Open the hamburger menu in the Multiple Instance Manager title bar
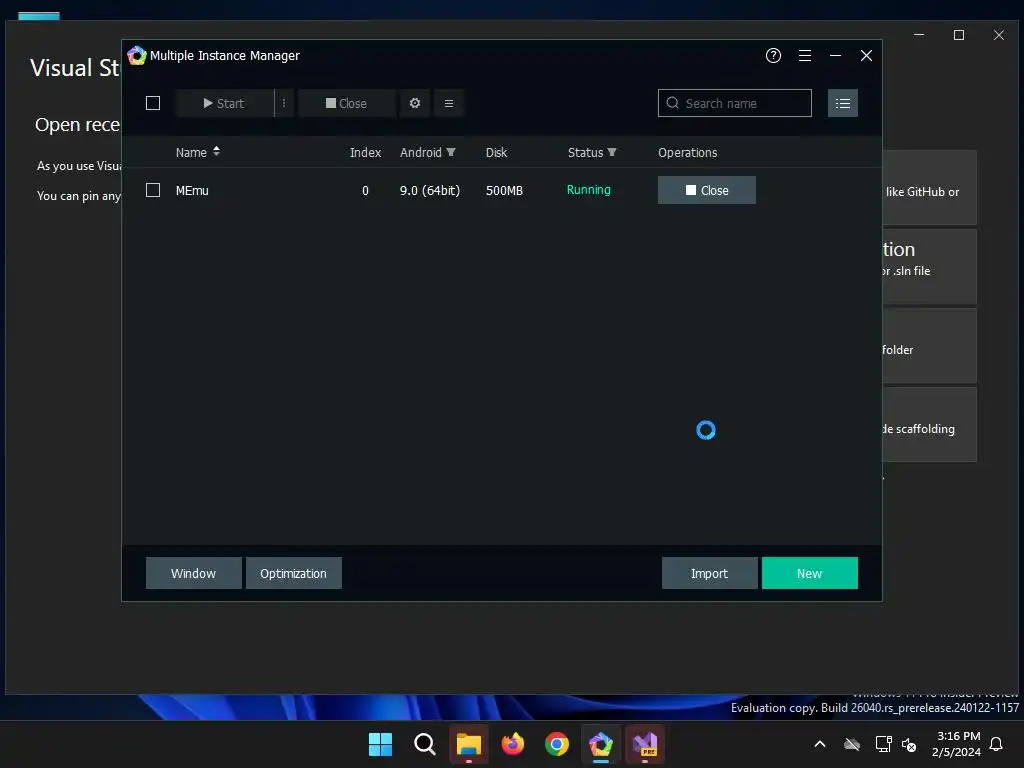The image size is (1024, 768). click(805, 56)
